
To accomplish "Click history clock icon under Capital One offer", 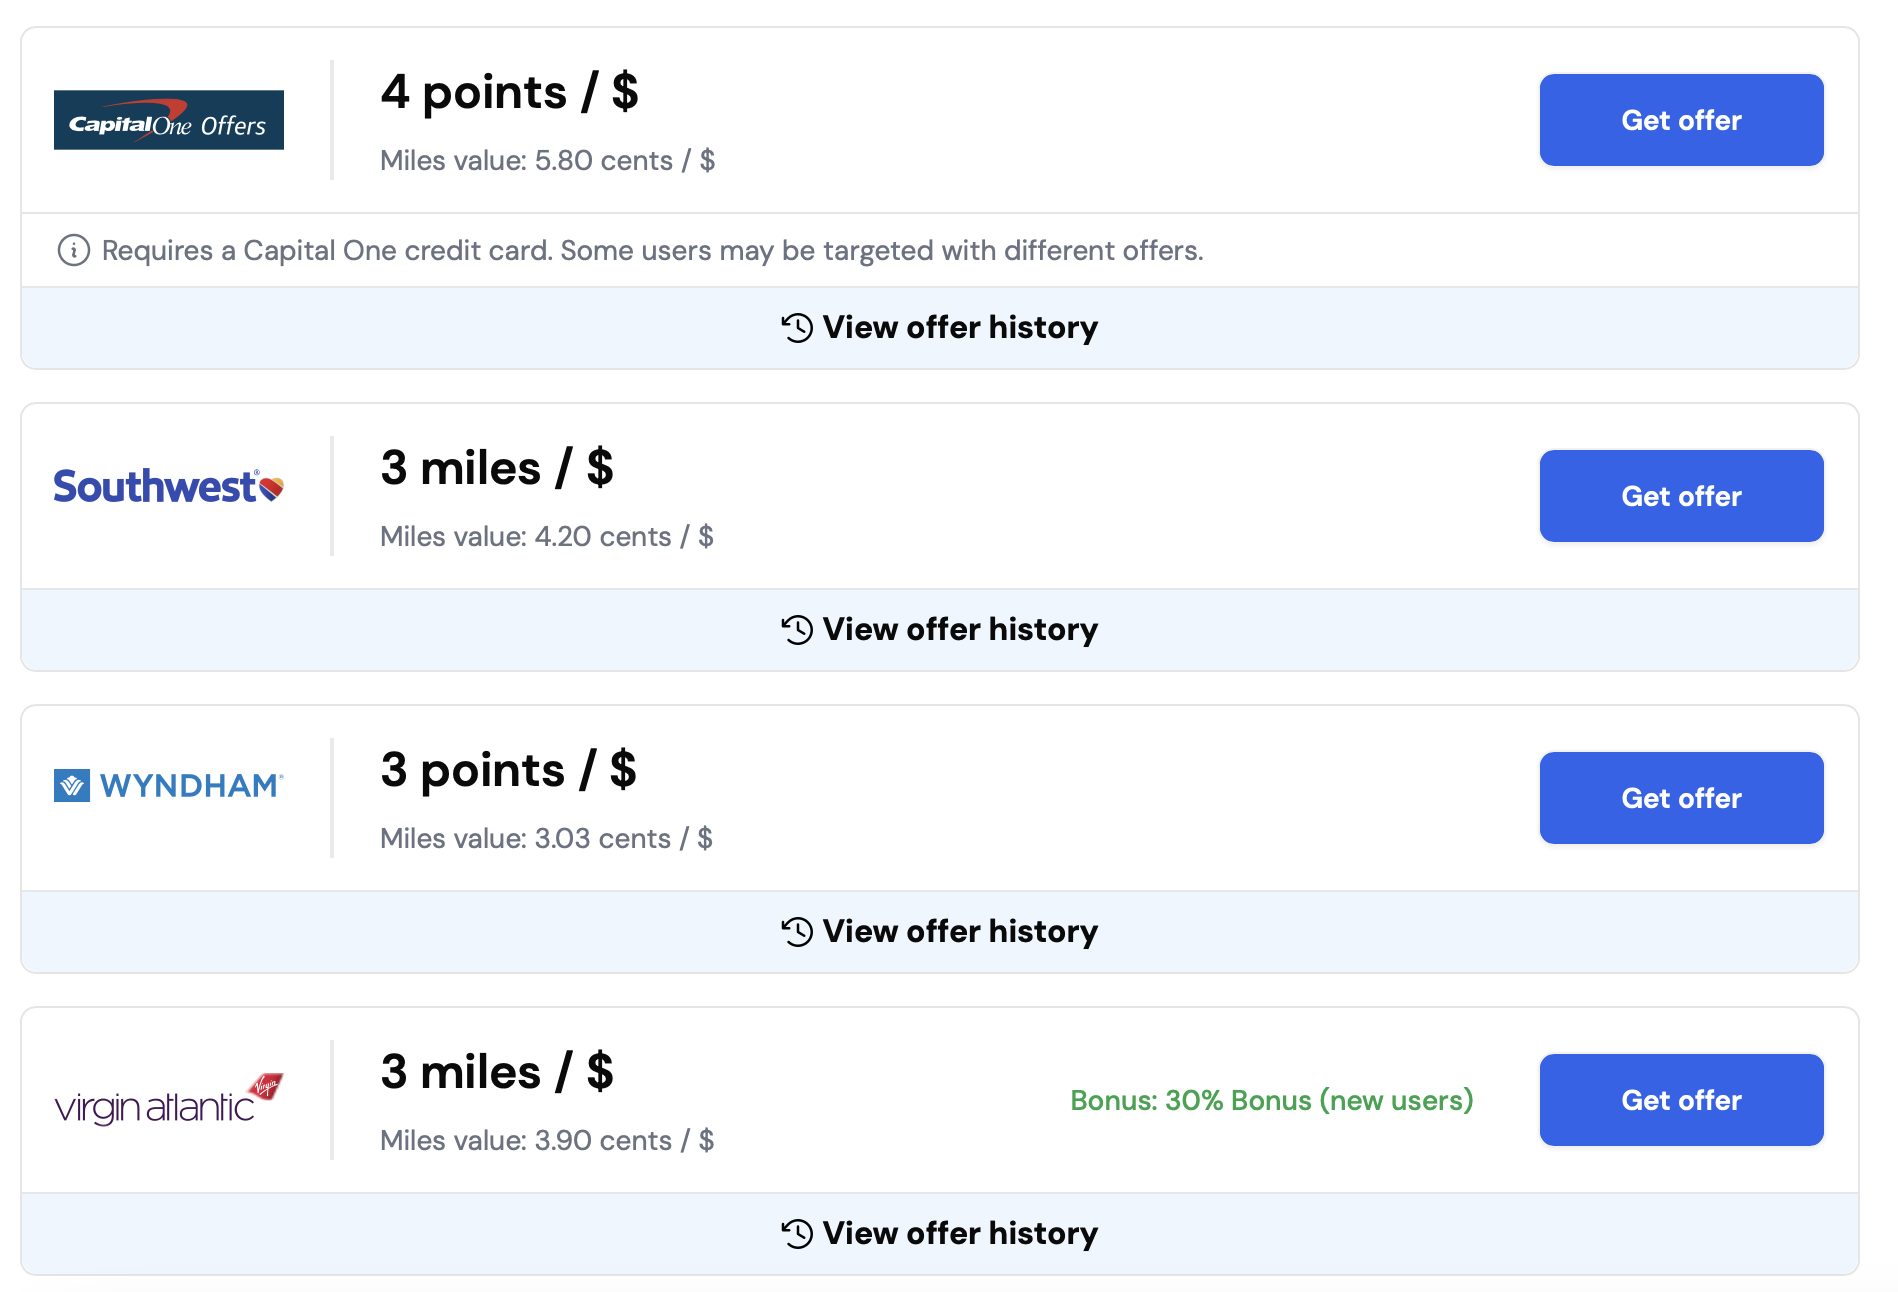I will [797, 328].
